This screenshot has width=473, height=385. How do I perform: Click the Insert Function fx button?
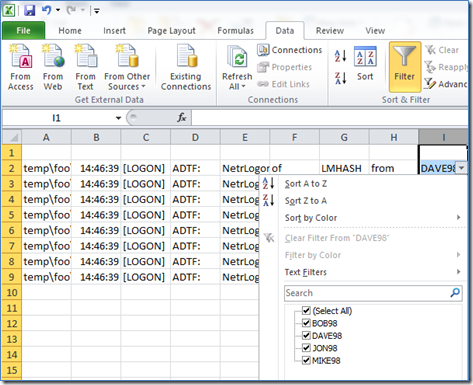[182, 118]
